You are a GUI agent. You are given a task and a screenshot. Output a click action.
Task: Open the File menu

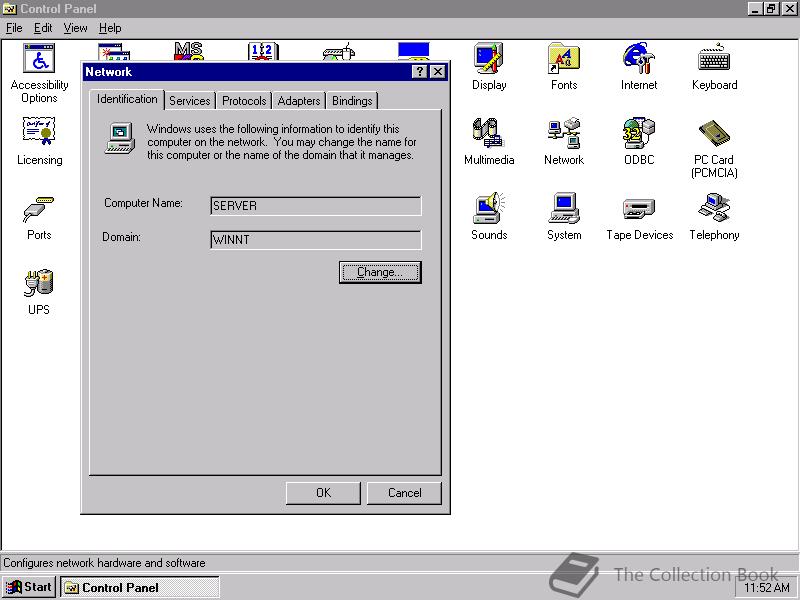pos(14,28)
